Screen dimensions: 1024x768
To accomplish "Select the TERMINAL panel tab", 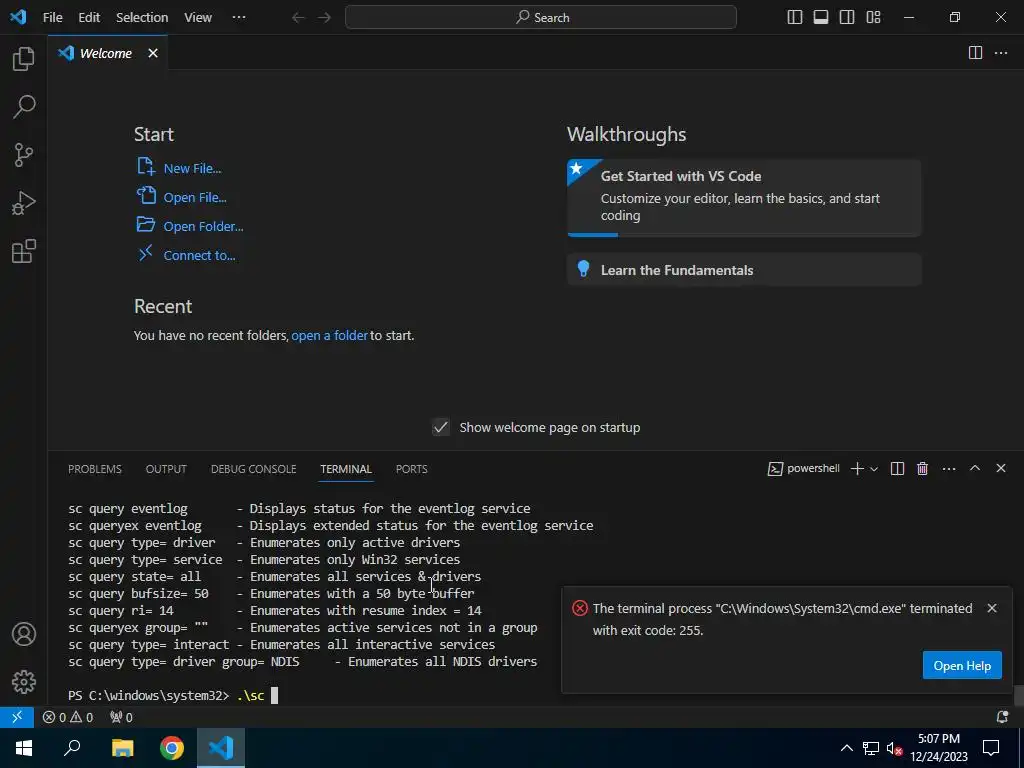I will tap(345, 469).
